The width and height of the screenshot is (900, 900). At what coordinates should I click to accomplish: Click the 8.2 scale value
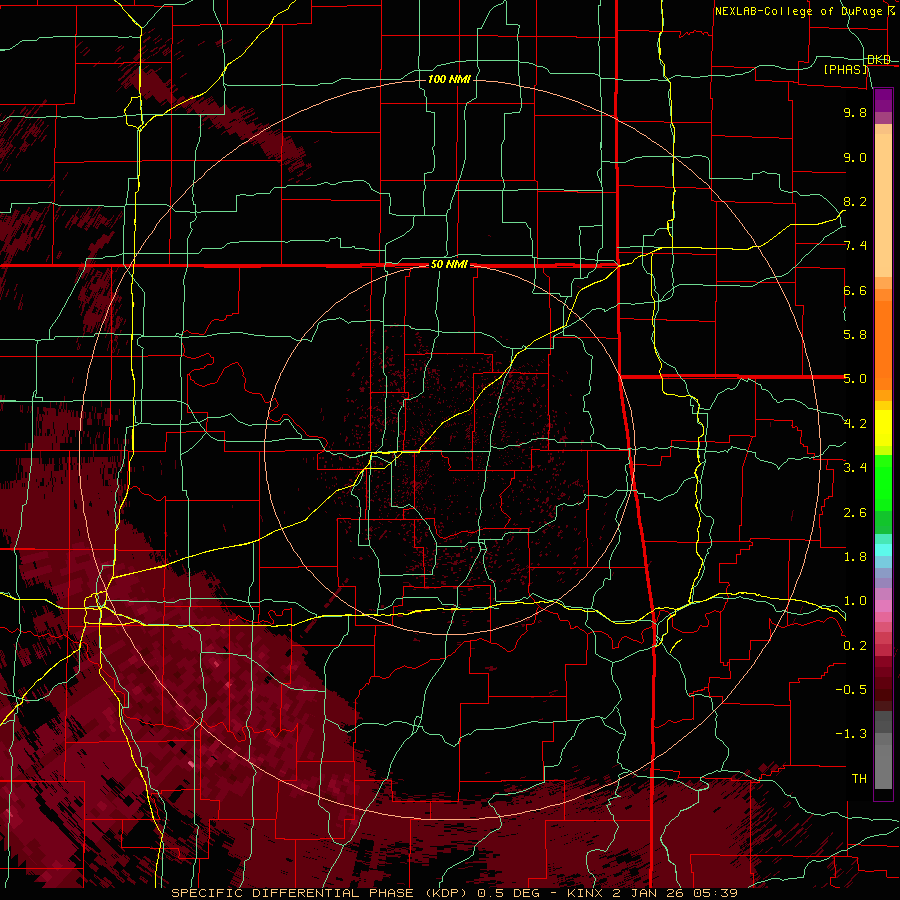point(855,201)
